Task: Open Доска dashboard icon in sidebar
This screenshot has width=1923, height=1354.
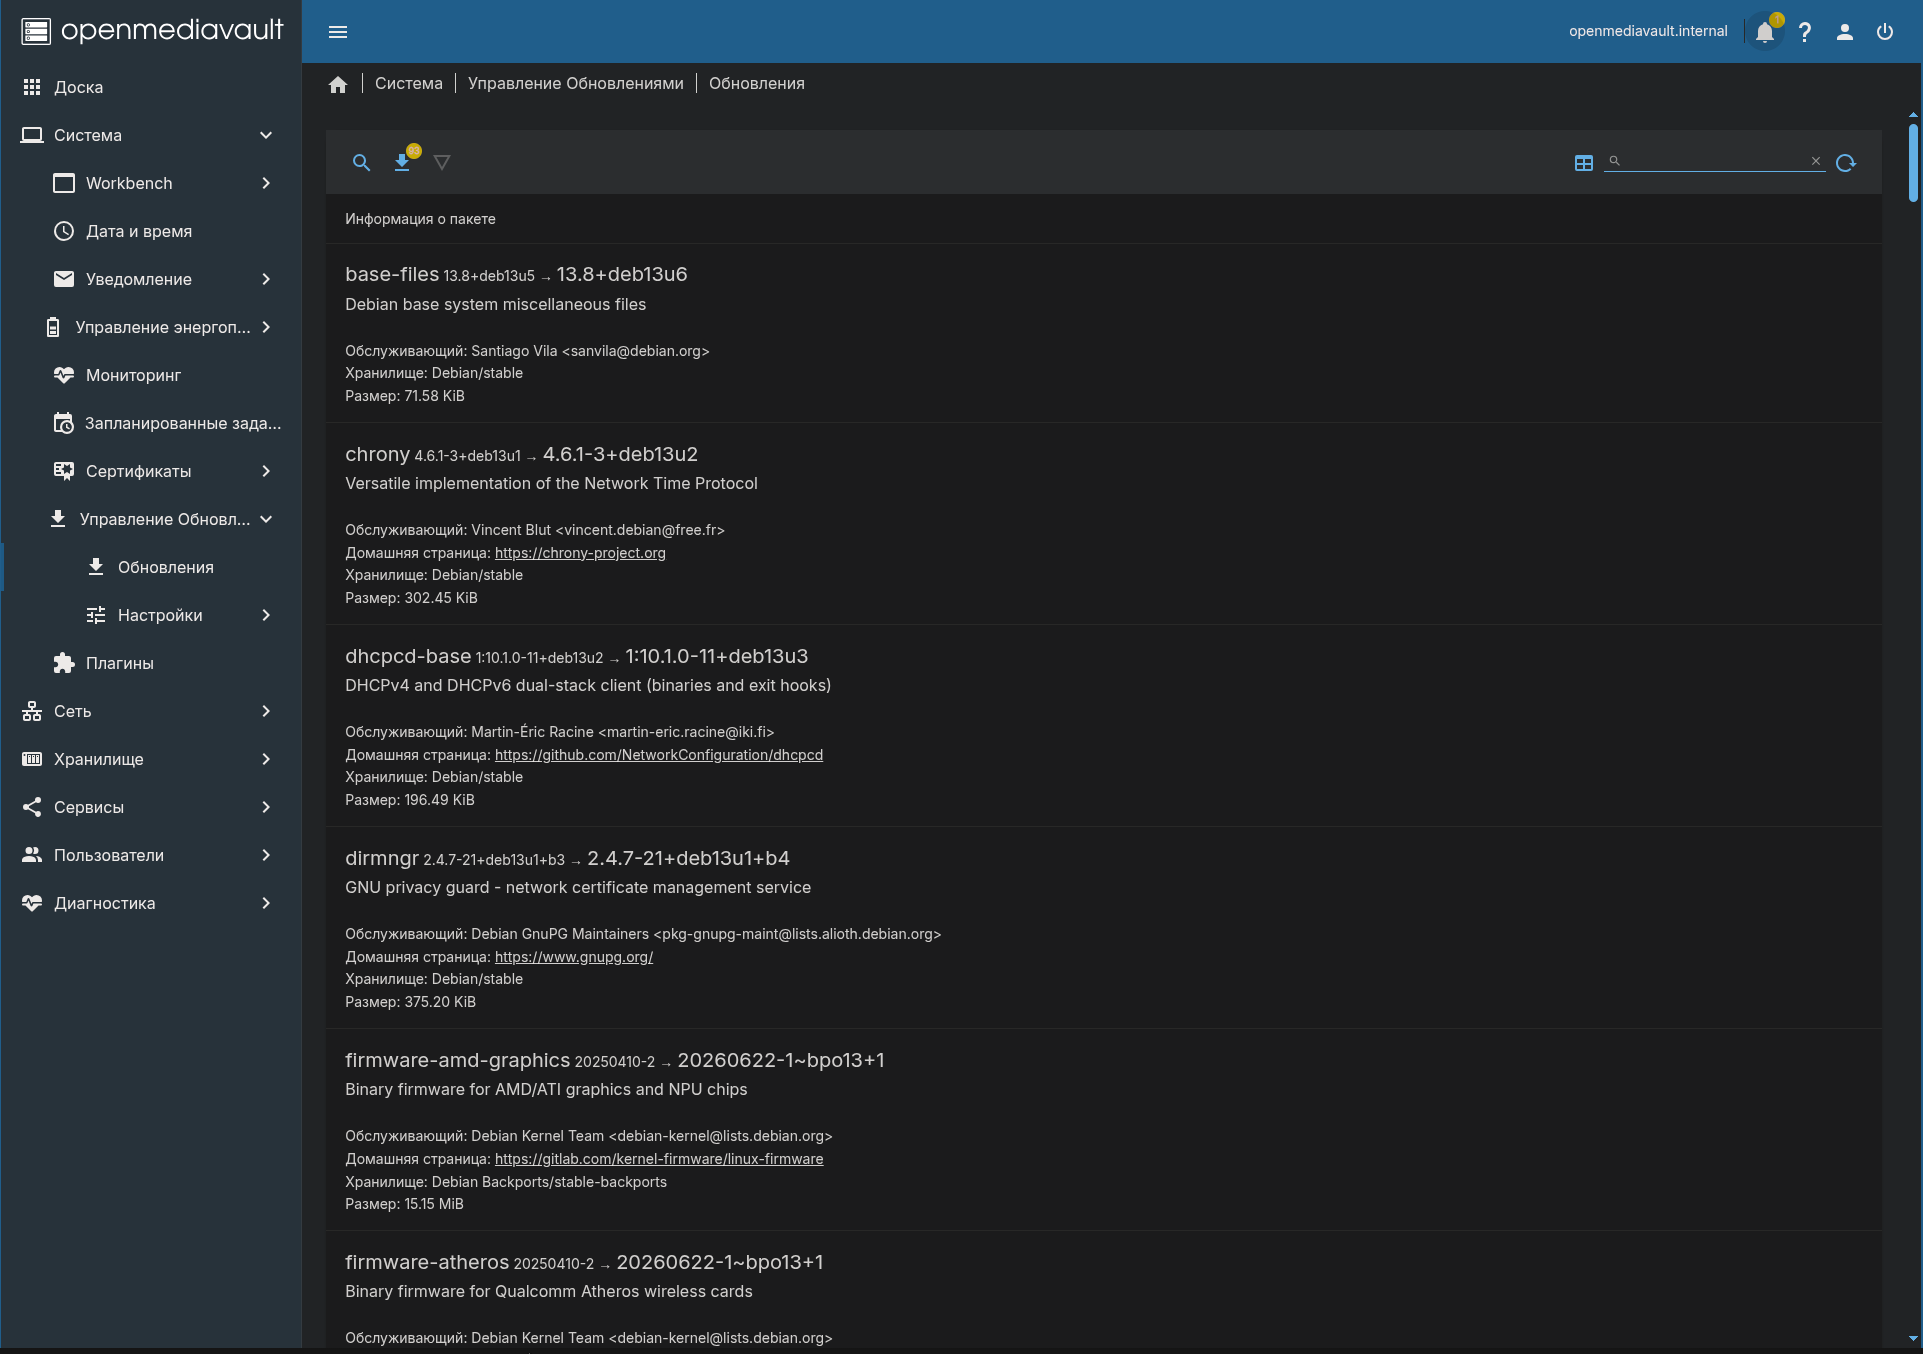Action: click(32, 87)
